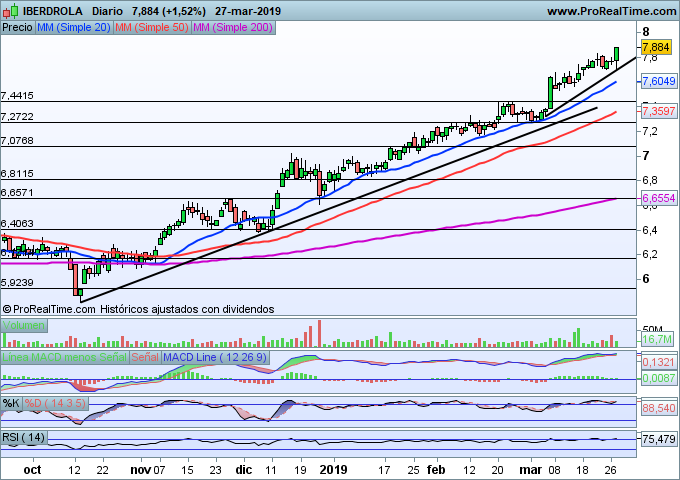Click the tallest red volume bar in december
Screen dimensions: 680x480
point(320,333)
